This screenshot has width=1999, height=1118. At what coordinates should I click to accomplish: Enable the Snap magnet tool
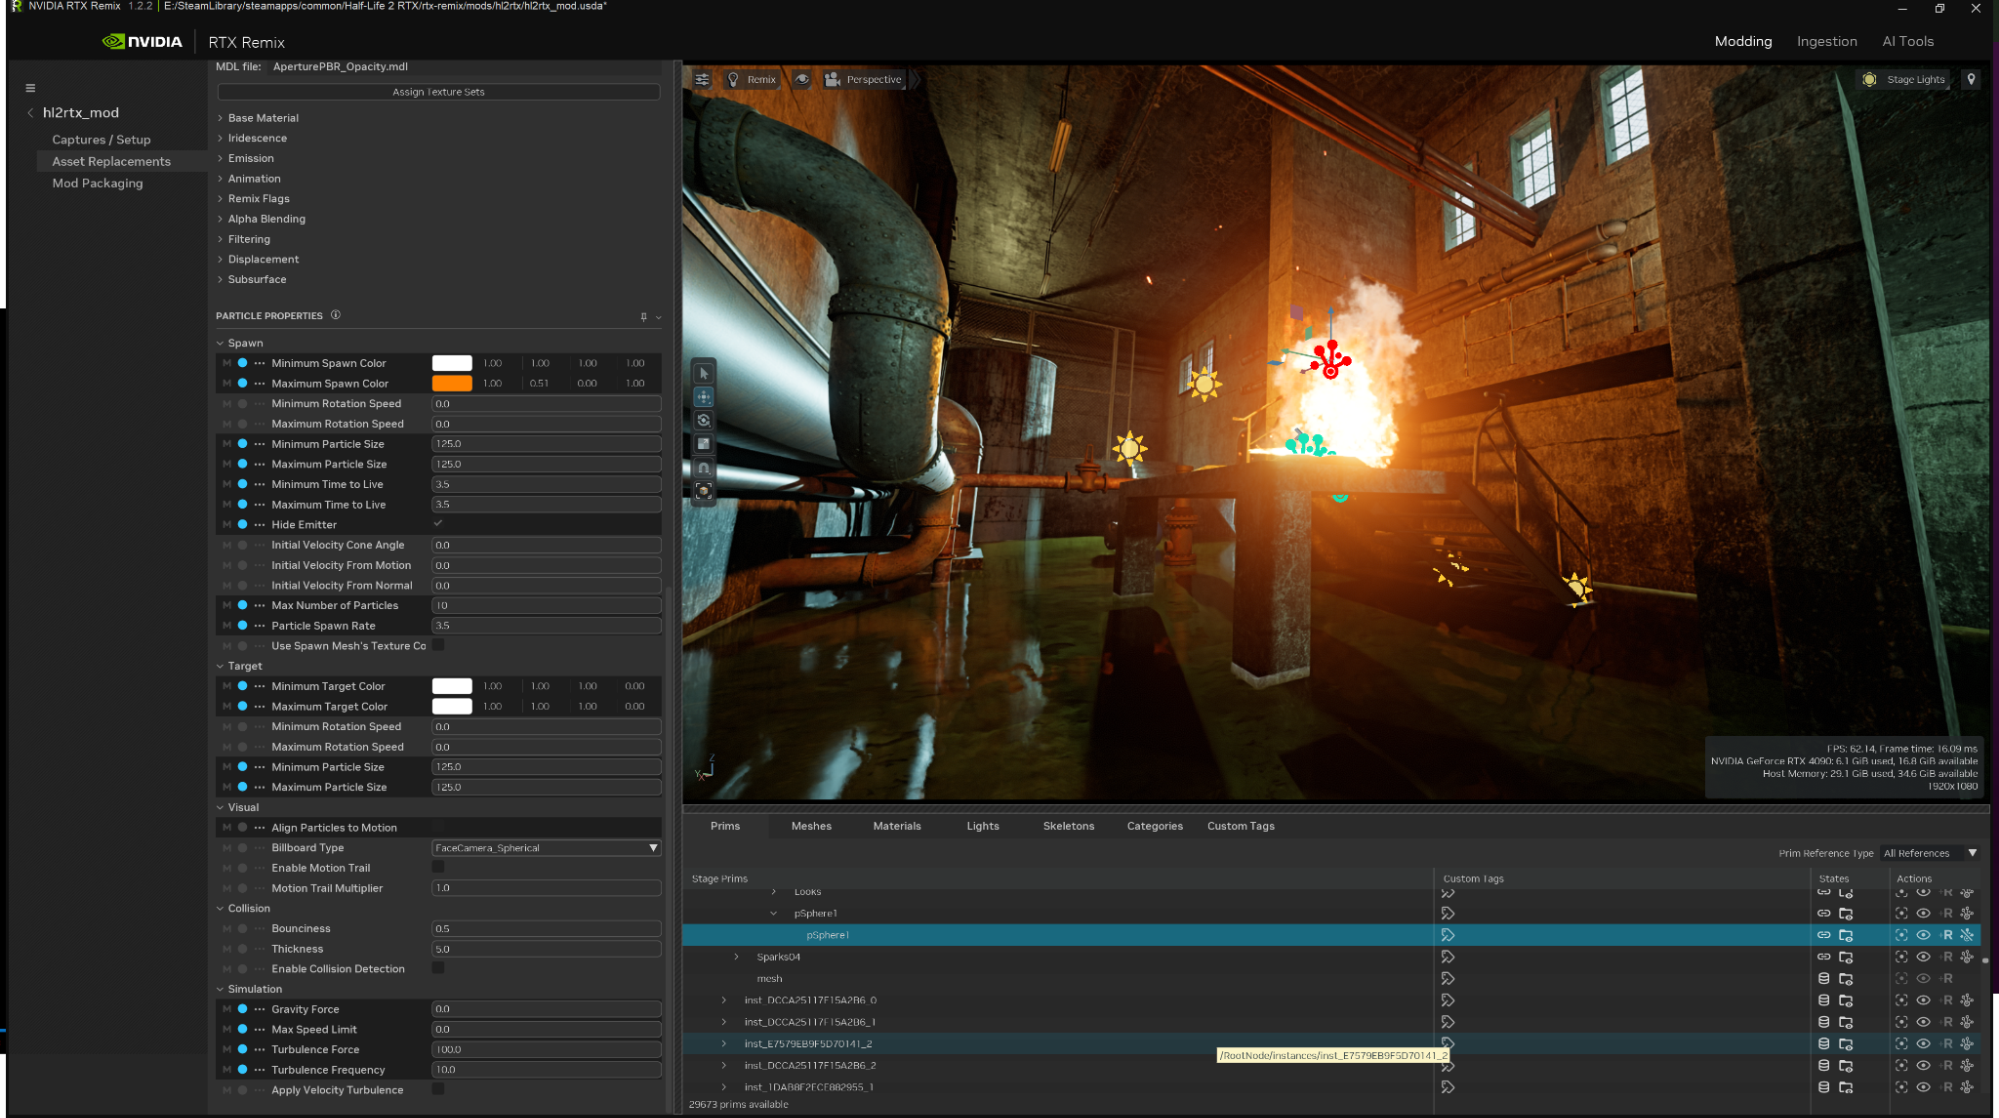pos(705,466)
